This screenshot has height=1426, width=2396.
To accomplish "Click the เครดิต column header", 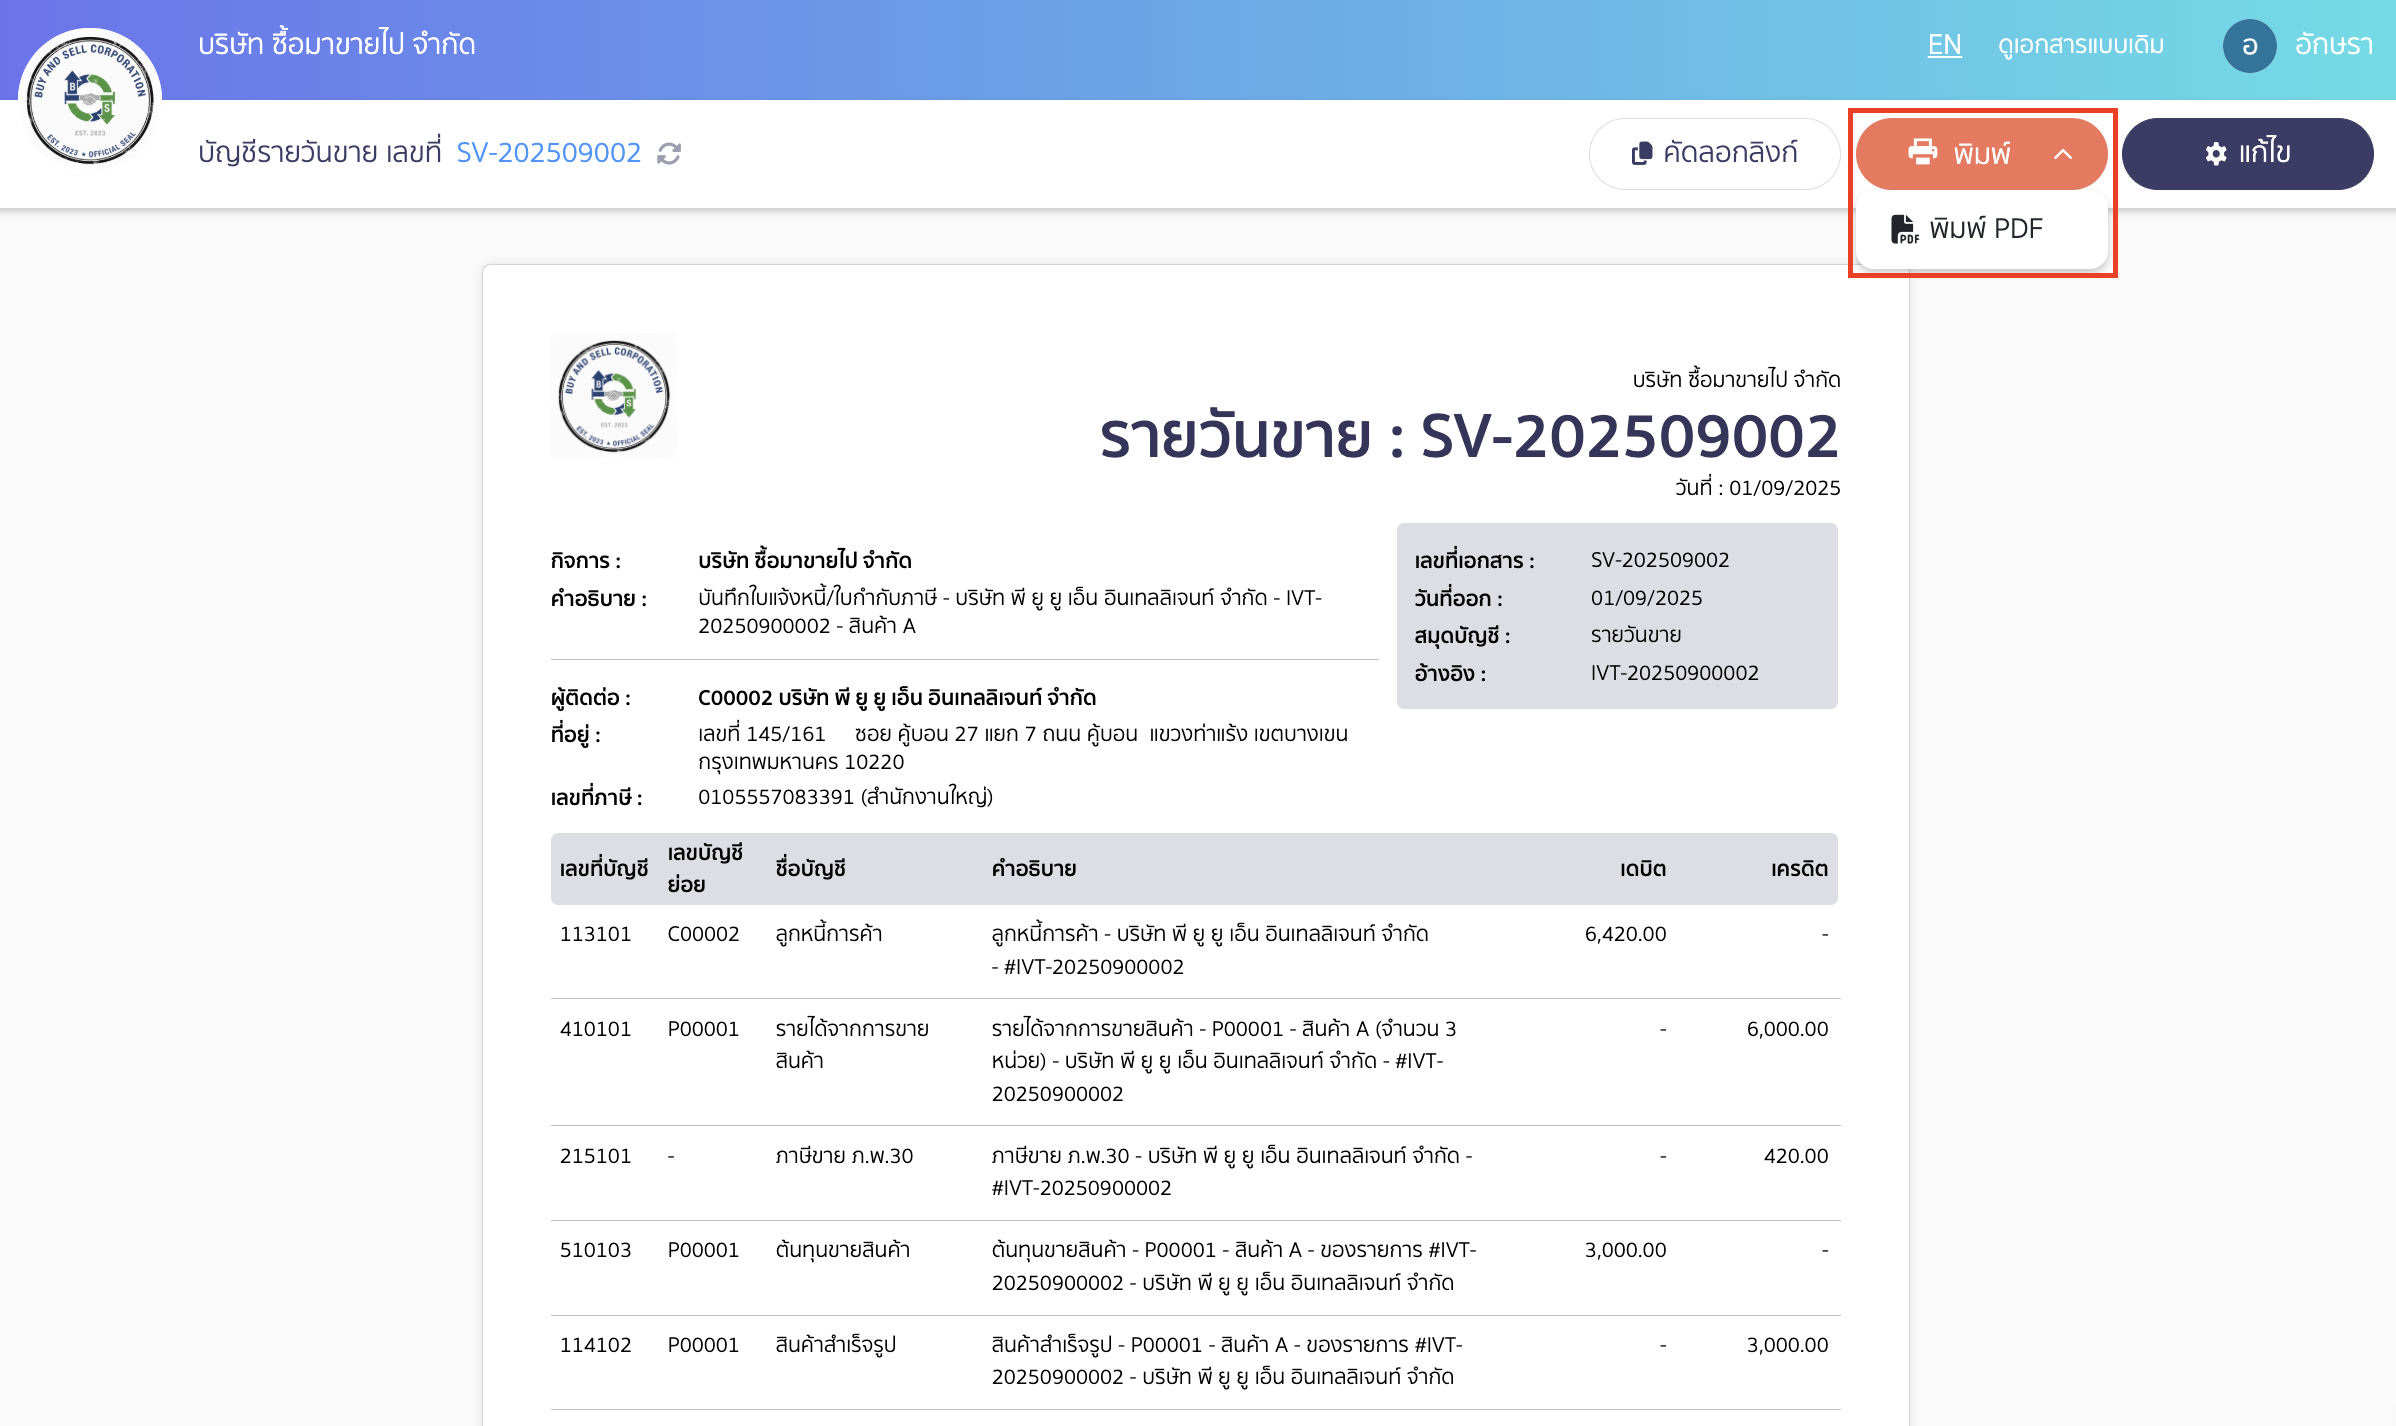I will (1798, 869).
